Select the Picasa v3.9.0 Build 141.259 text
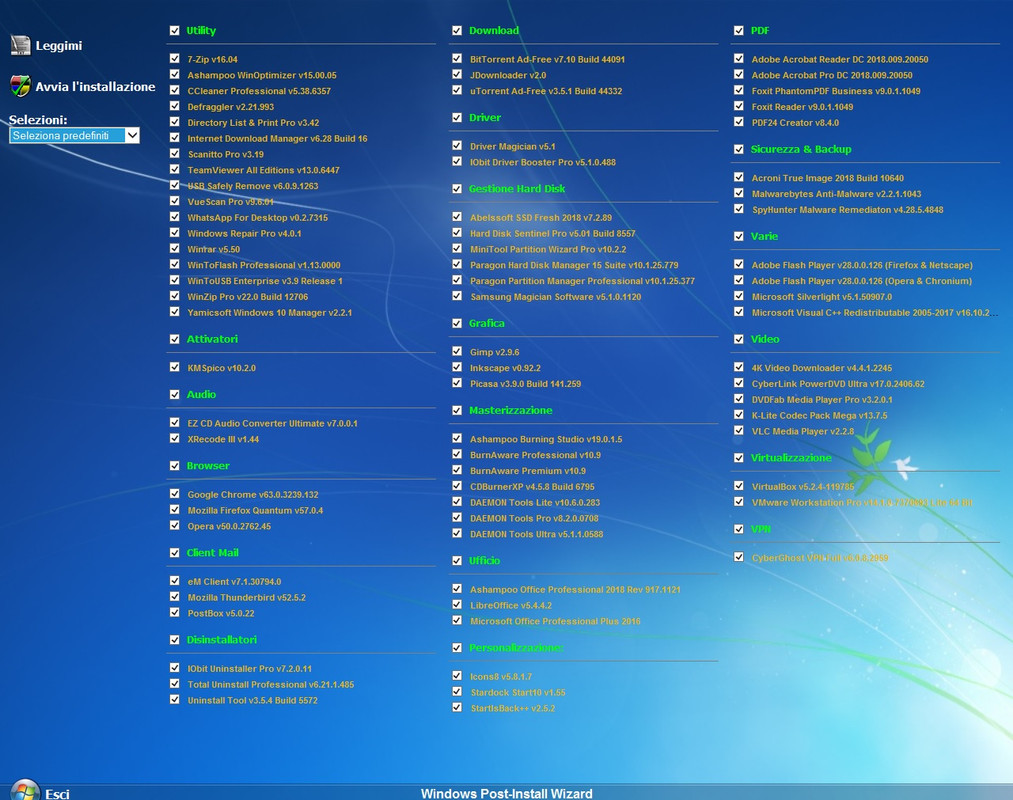The width and height of the screenshot is (1013, 800). [525, 384]
